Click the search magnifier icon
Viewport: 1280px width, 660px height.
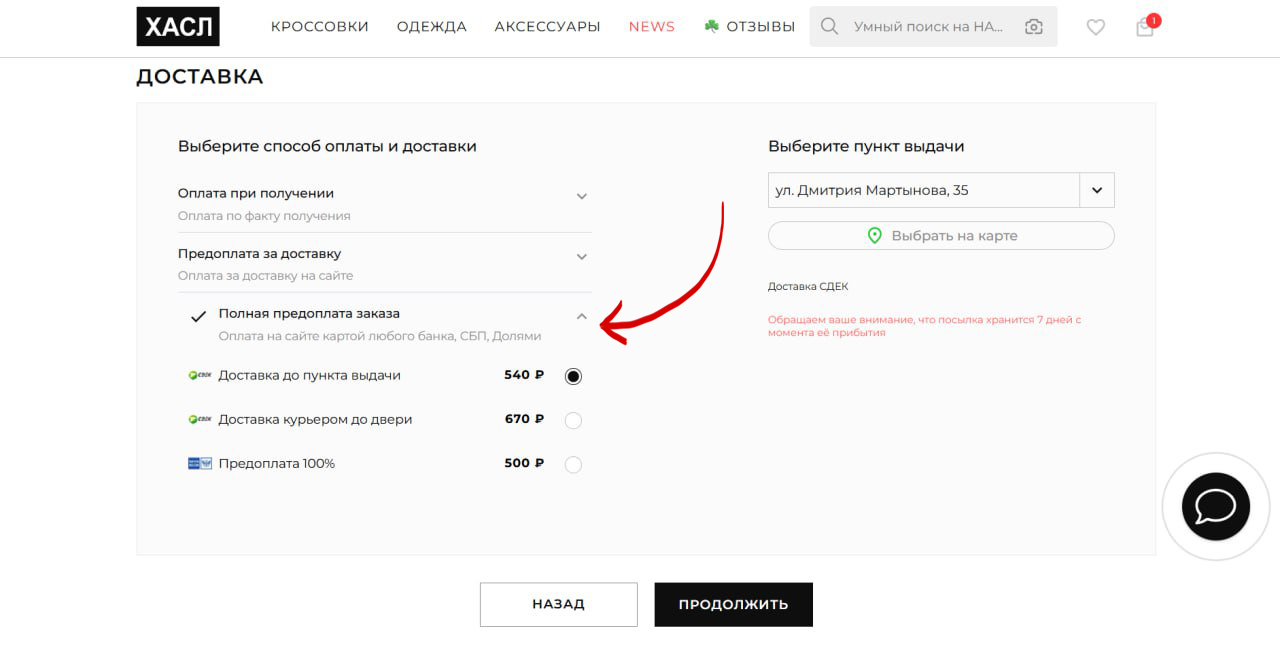[x=829, y=27]
